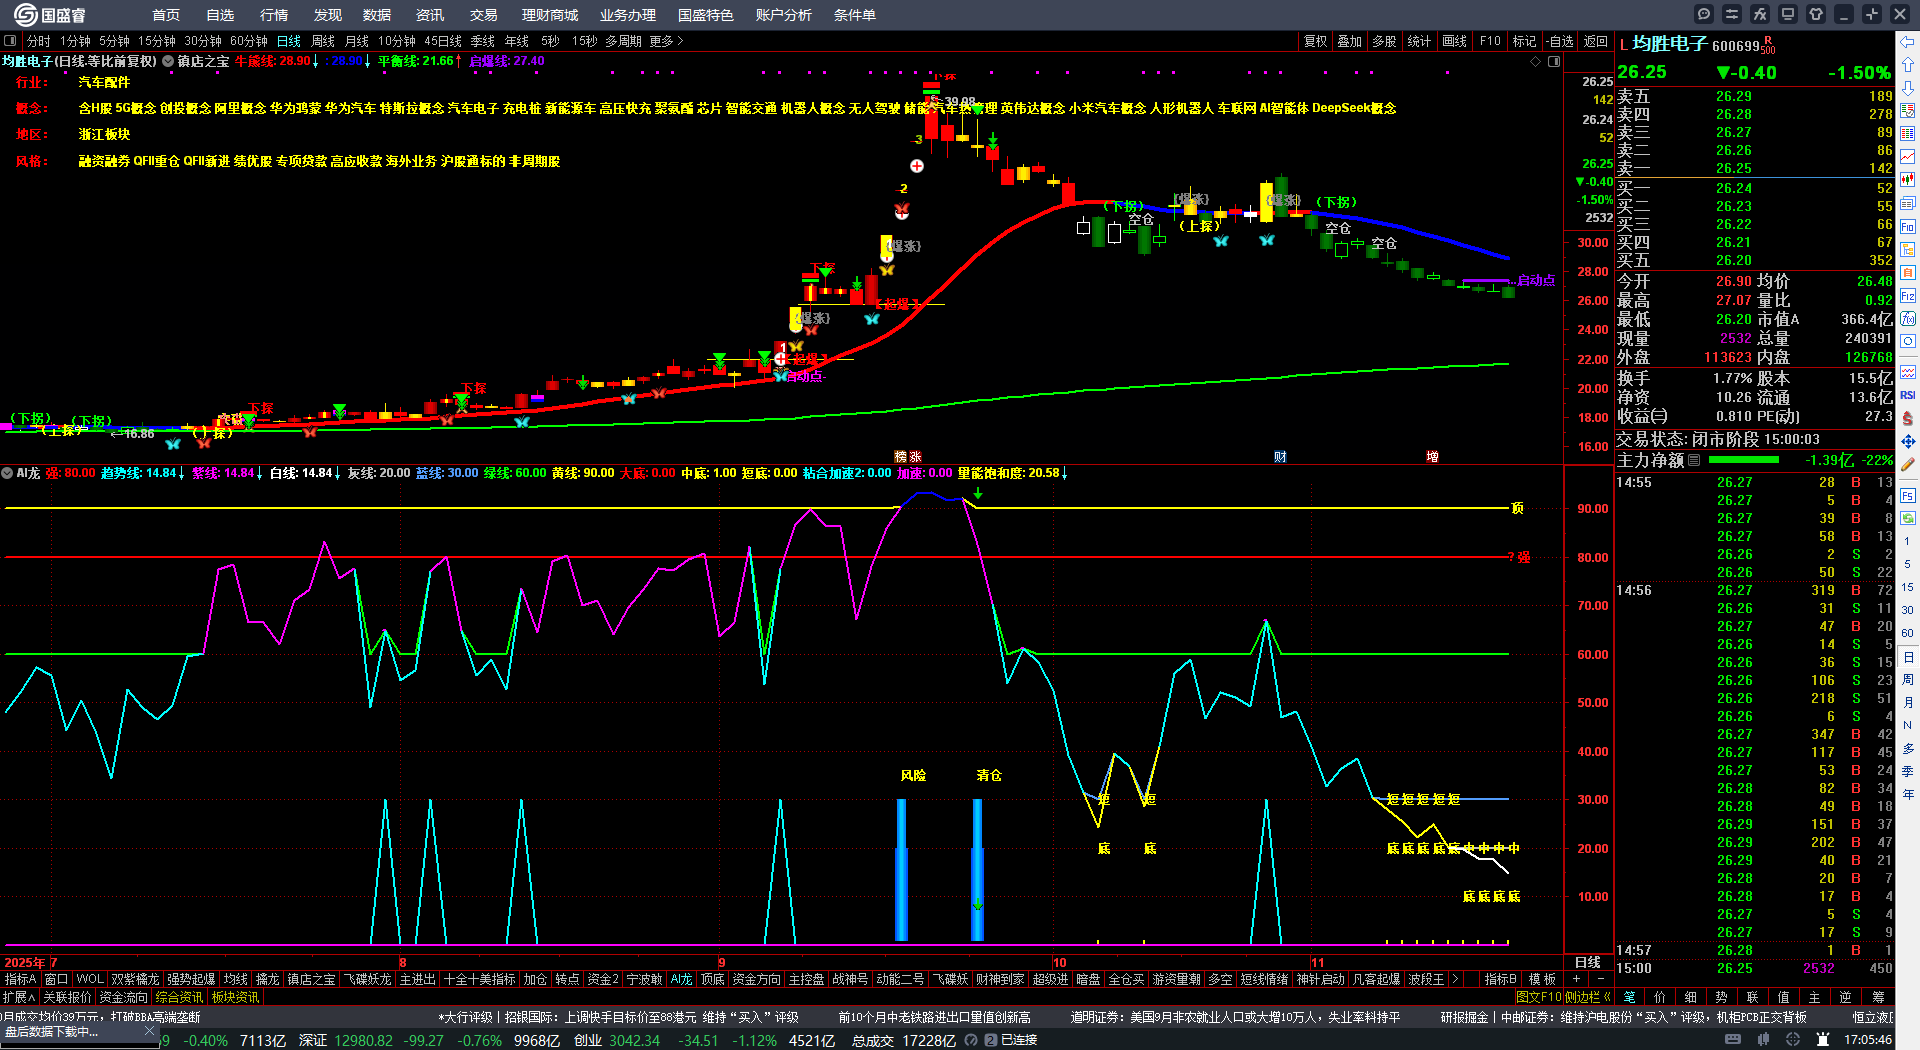This screenshot has width=1920, height=1050.
Task: Expand the 扩展 panel arrow at bottom left
Action: tap(19, 997)
